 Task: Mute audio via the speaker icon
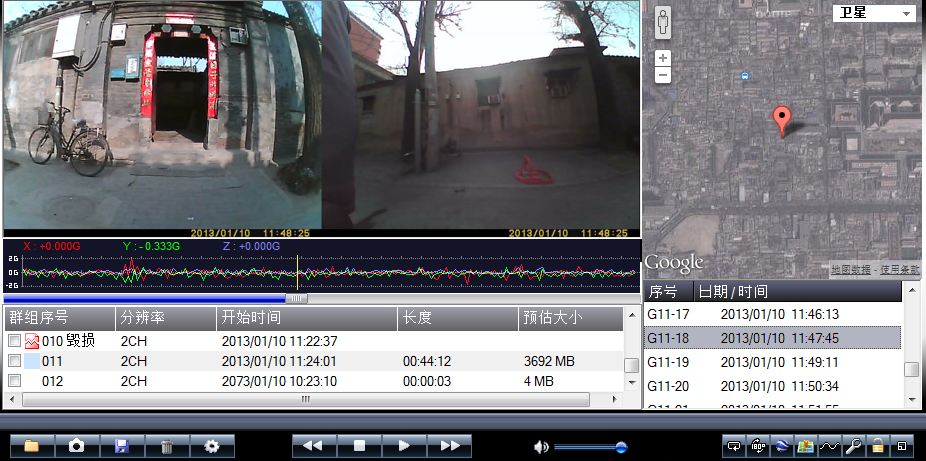(541, 447)
